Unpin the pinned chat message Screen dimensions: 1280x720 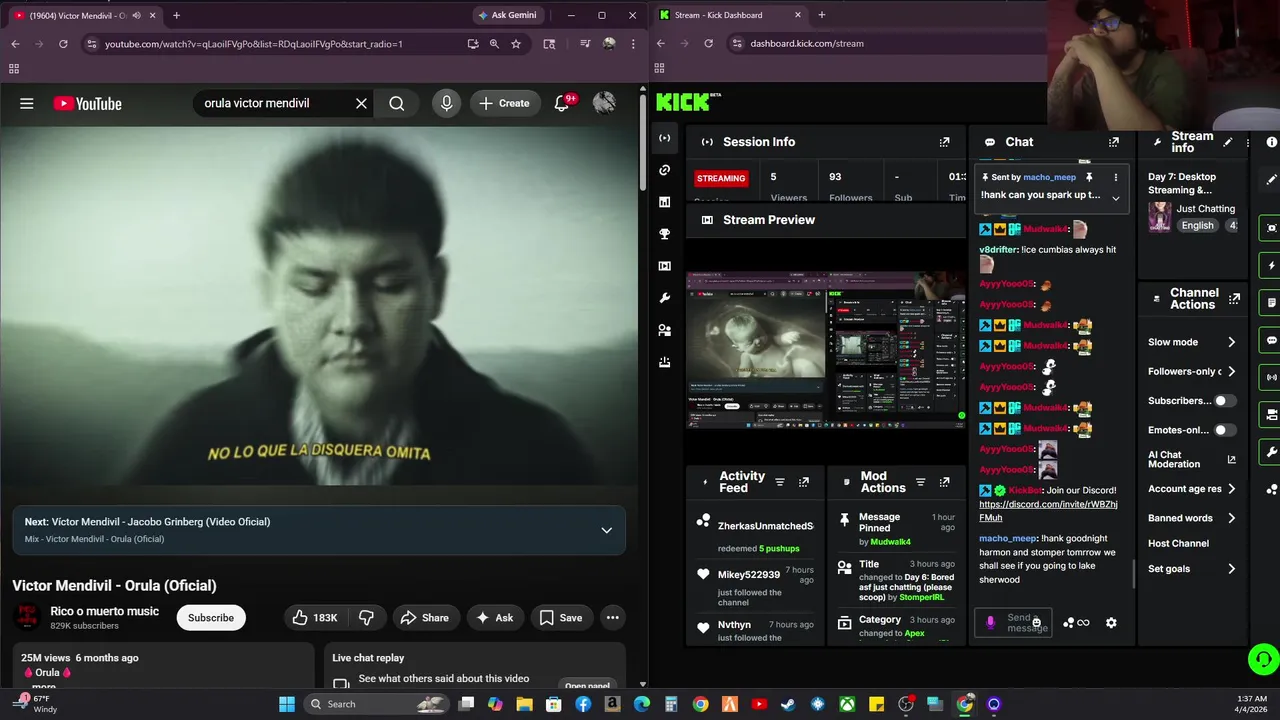1089,177
